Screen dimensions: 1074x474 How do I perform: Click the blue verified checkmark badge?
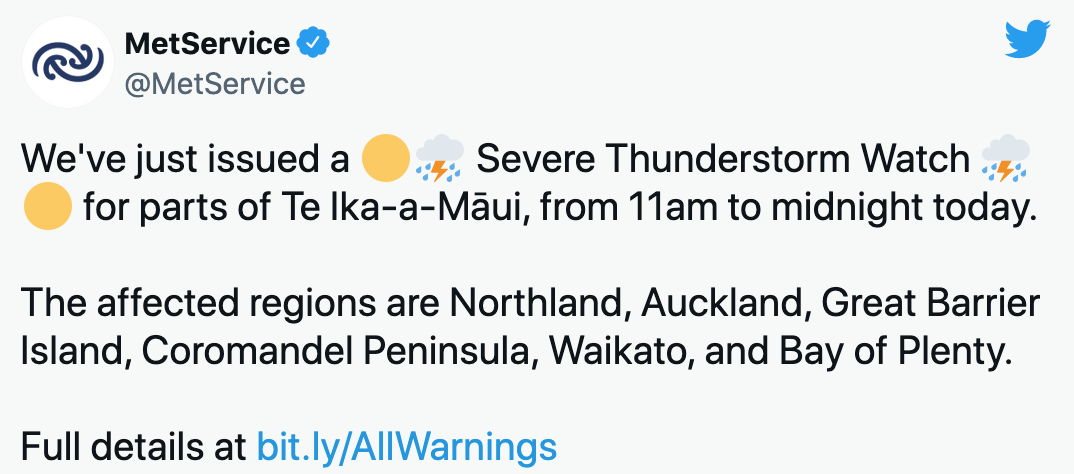point(313,44)
